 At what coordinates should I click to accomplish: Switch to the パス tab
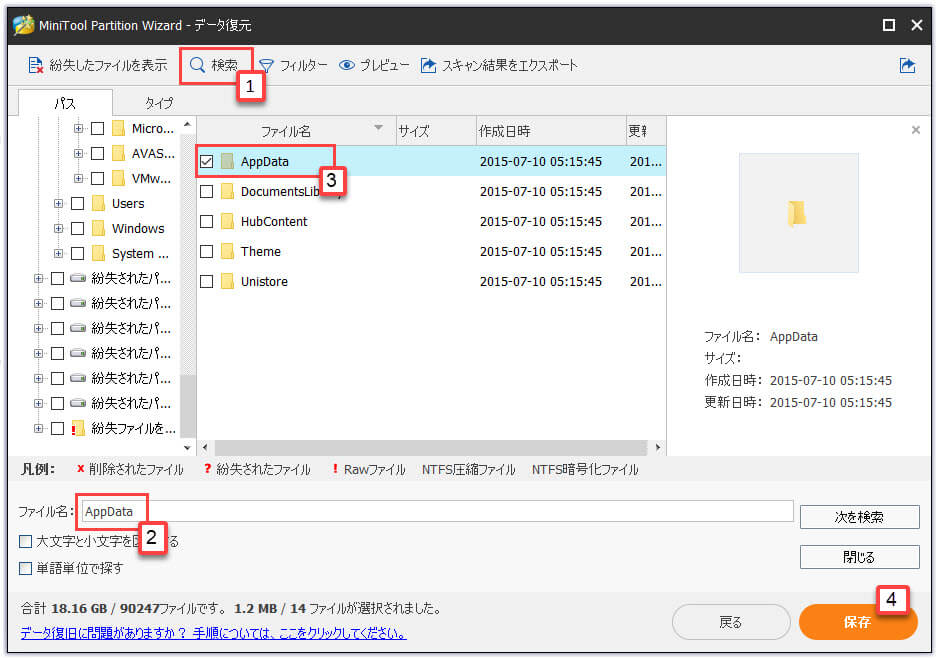pyautogui.click(x=65, y=103)
